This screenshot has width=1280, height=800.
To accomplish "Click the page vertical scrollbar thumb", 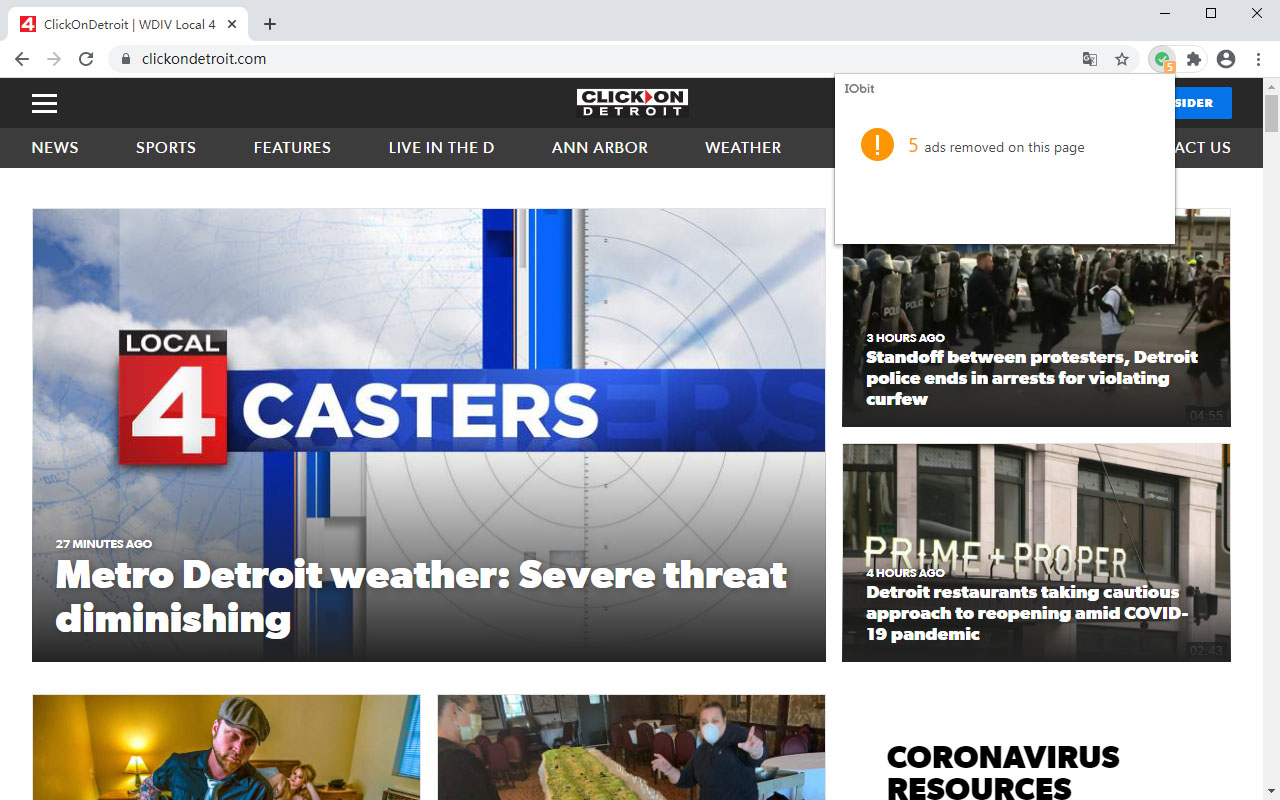I will 1271,115.
